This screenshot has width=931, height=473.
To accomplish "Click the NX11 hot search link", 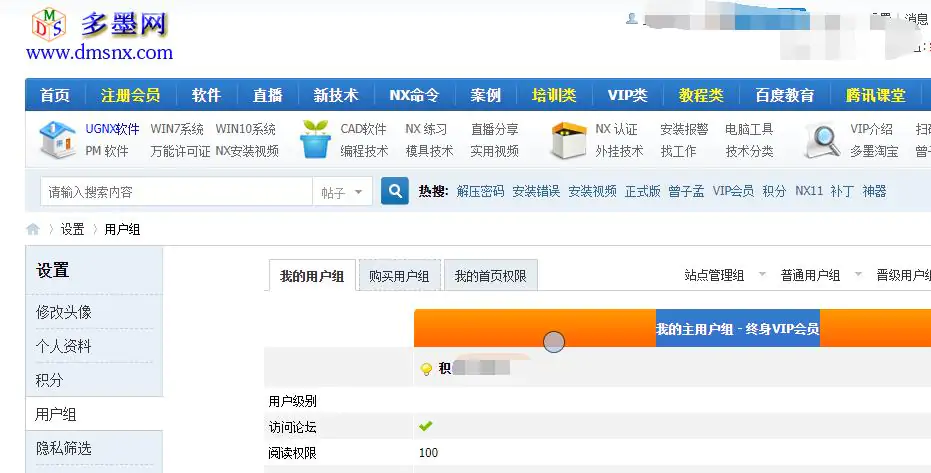I will 809,191.
